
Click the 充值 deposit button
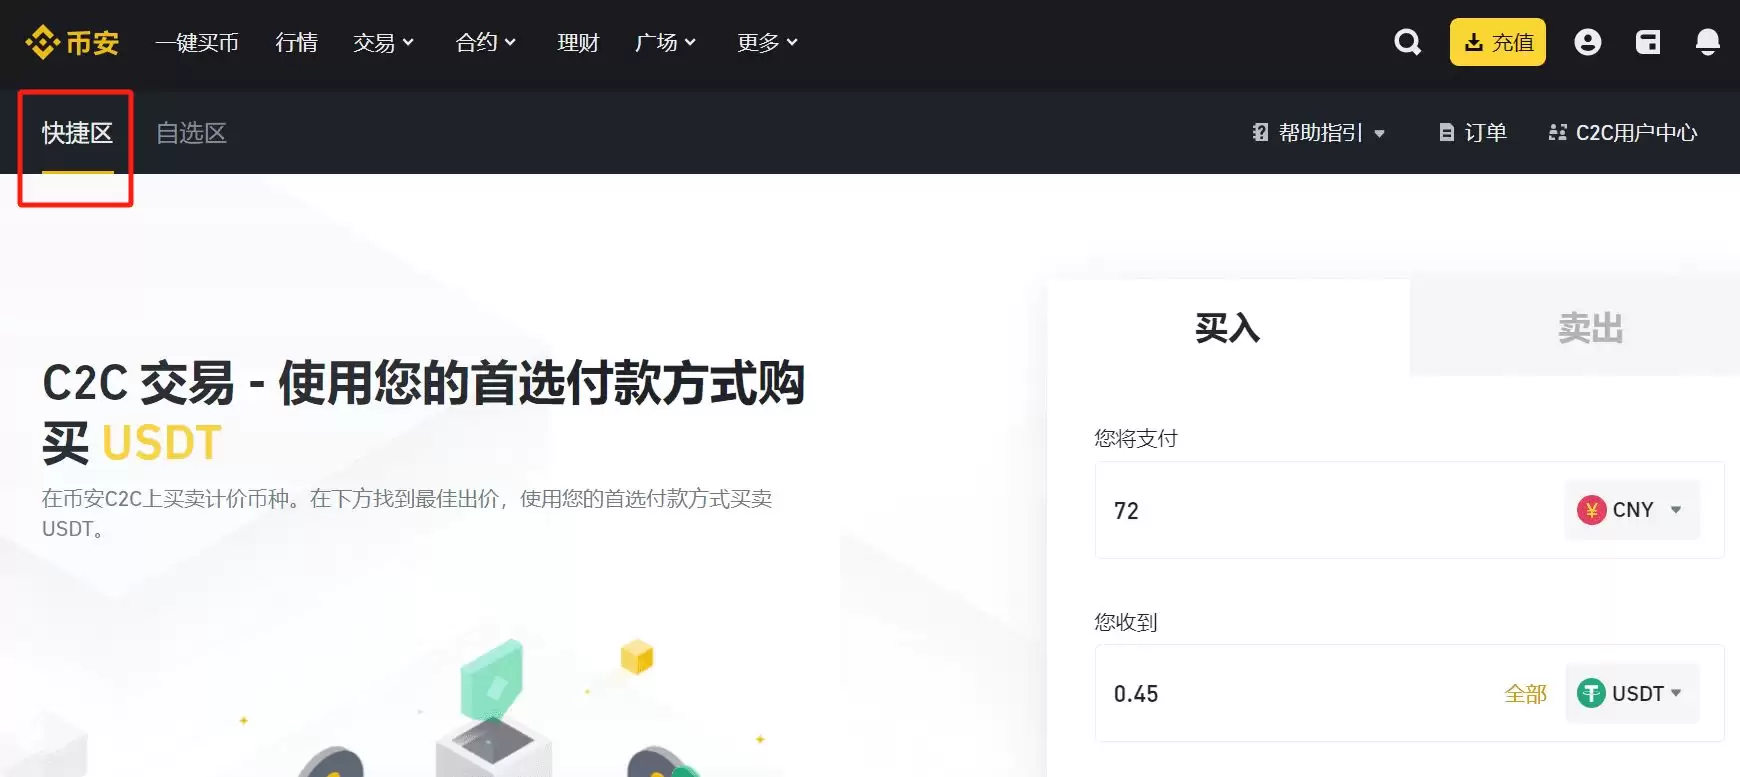[x=1497, y=42]
